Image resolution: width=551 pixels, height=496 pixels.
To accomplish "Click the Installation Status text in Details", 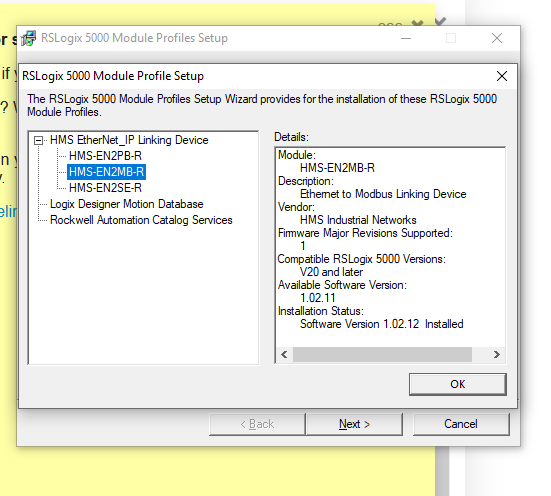I will (x=321, y=311).
